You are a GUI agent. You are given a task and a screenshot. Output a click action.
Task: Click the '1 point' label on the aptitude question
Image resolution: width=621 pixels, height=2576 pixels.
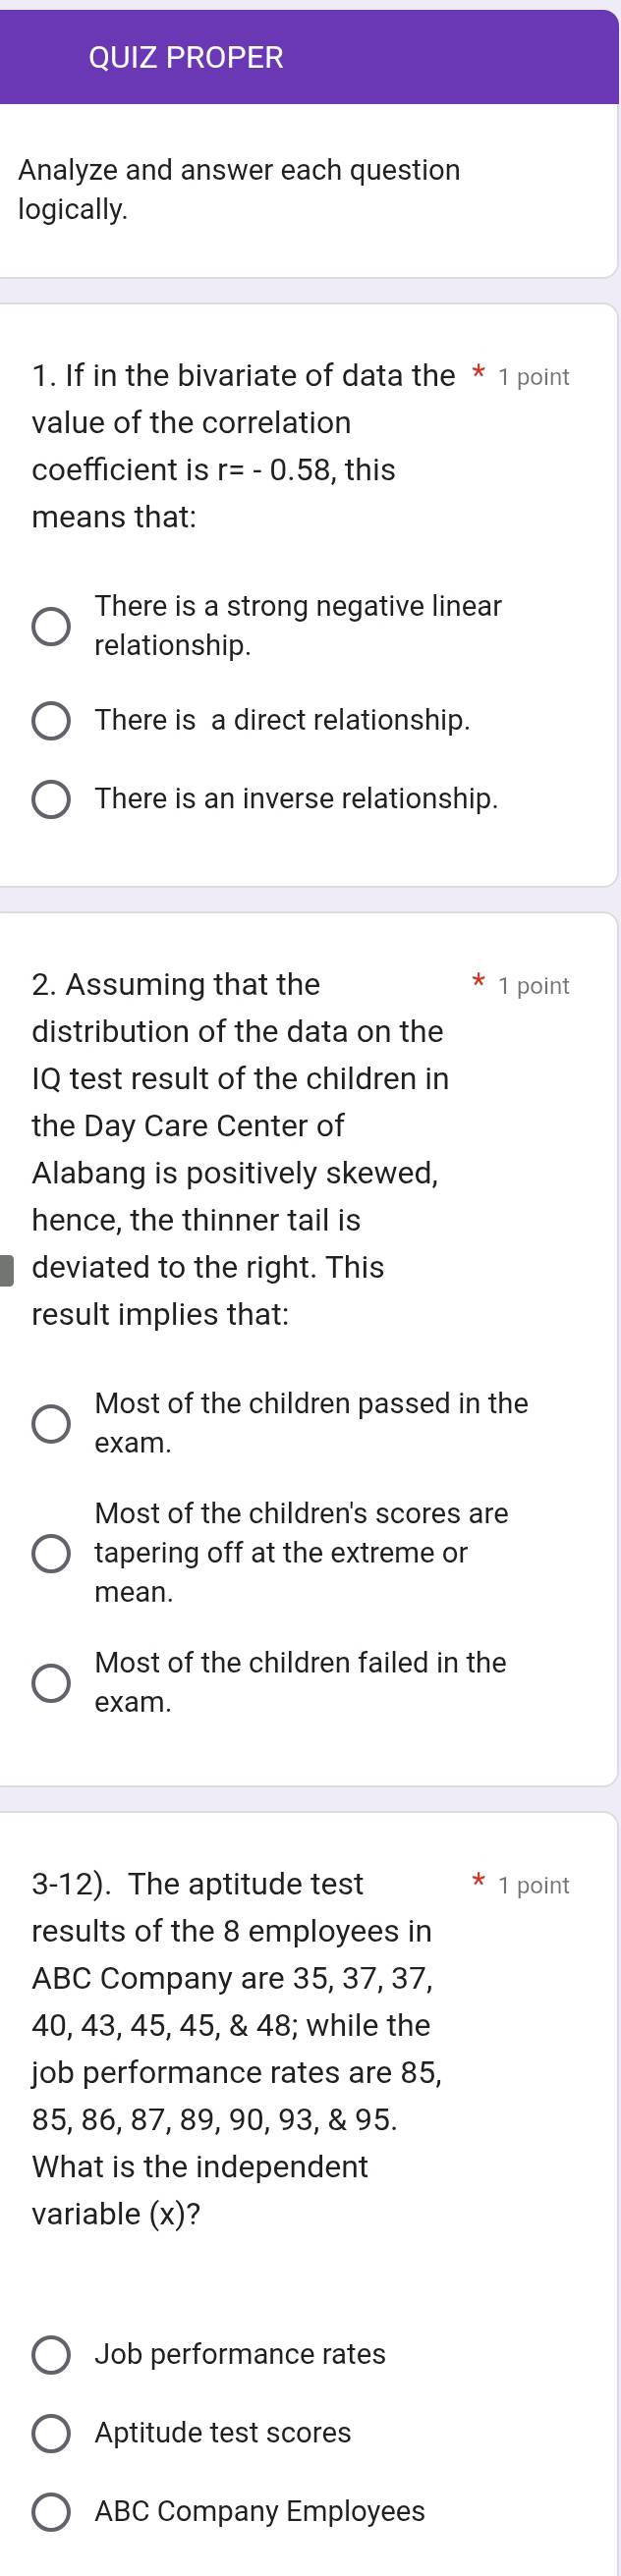(534, 1886)
